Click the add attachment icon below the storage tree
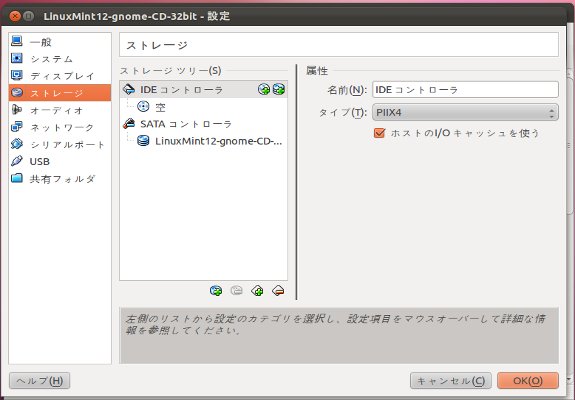Screen dimensions: 575x400 pyautogui.click(x=216, y=291)
